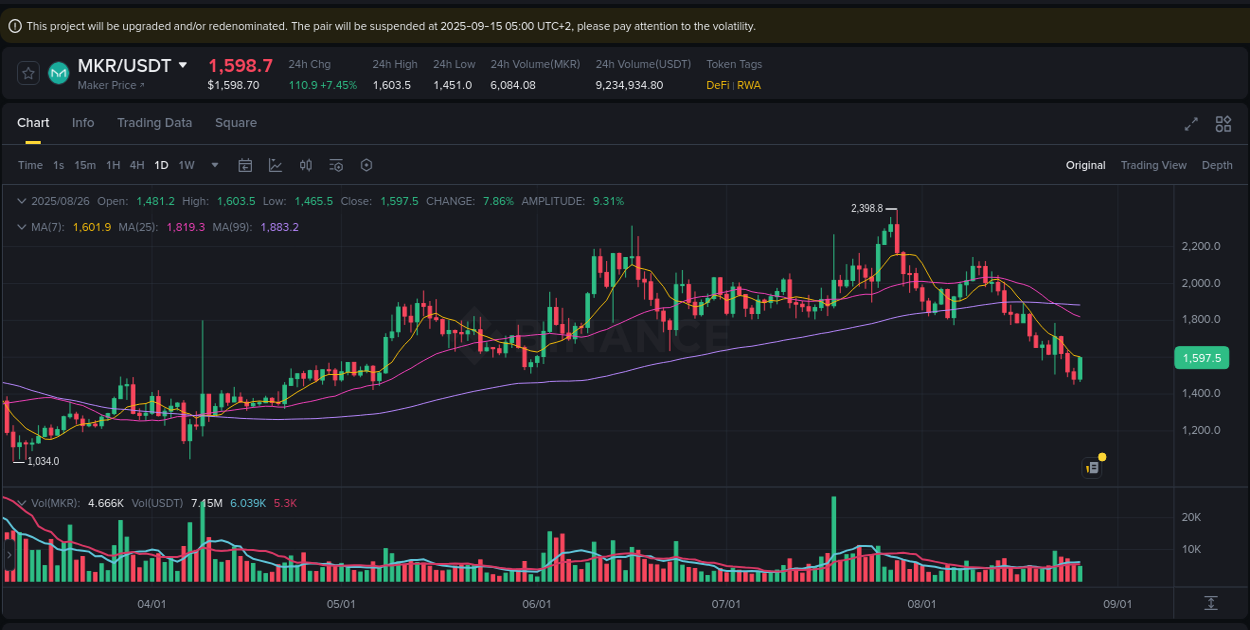The width and height of the screenshot is (1250, 630).
Task: Click the green 1,597.5 price label
Action: pos(1202,357)
